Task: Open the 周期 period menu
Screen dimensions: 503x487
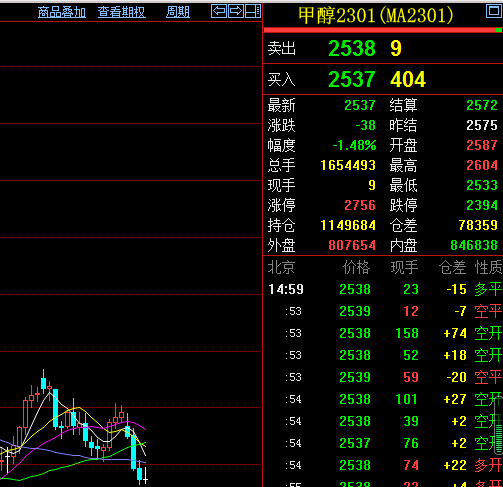Action: (178, 12)
